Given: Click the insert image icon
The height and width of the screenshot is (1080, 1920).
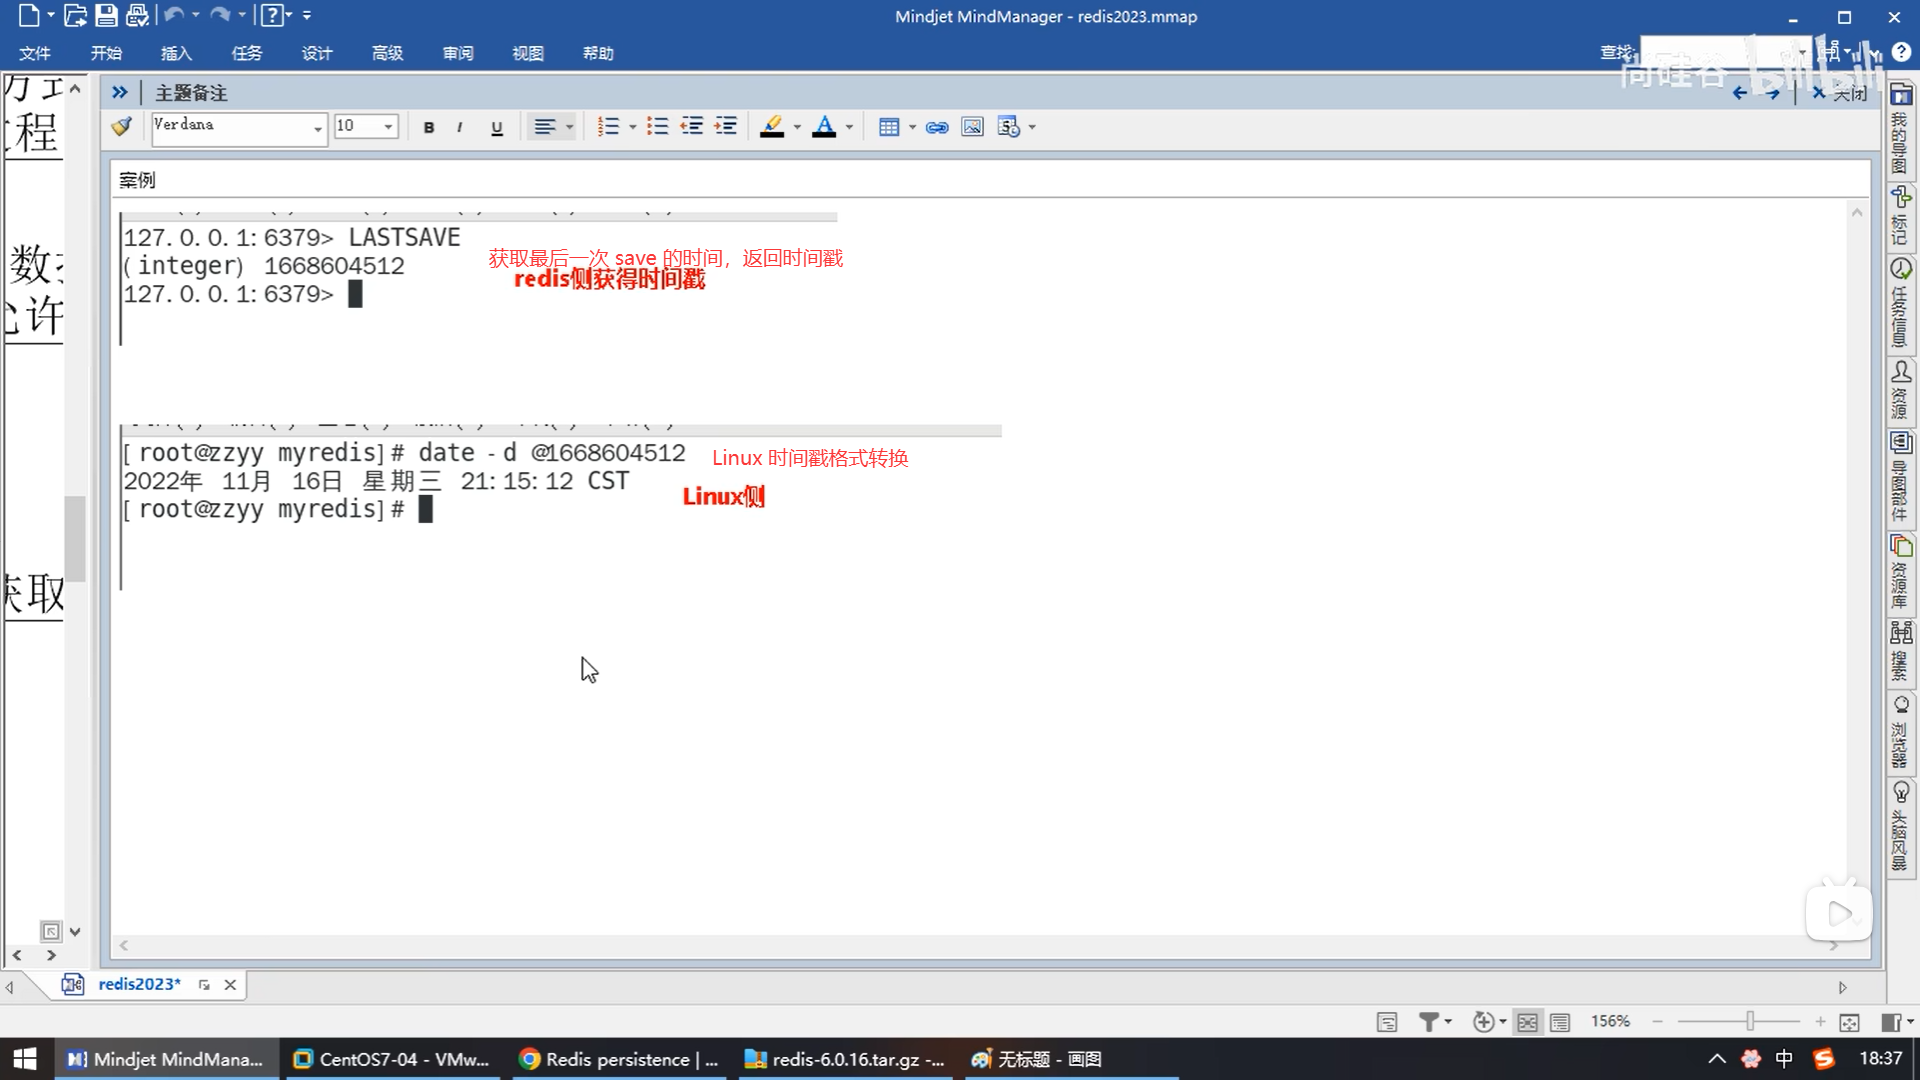Looking at the screenshot, I should tap(972, 127).
